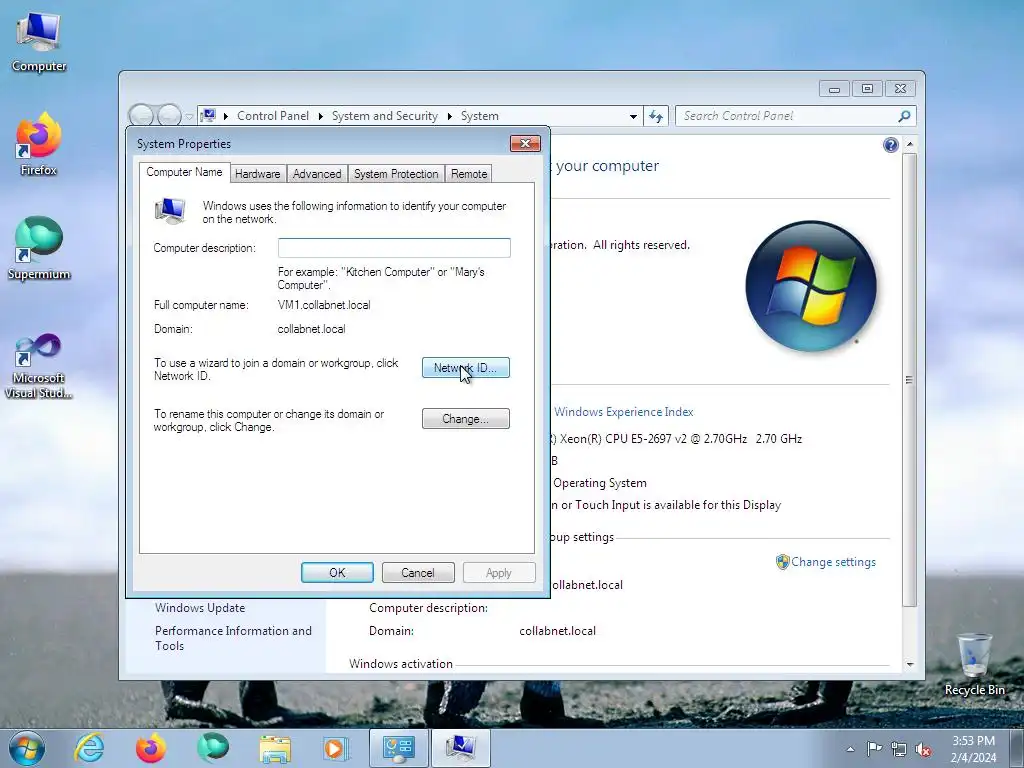The image size is (1024, 768).
Task: Open the Computer desktop icon
Action: (x=39, y=42)
